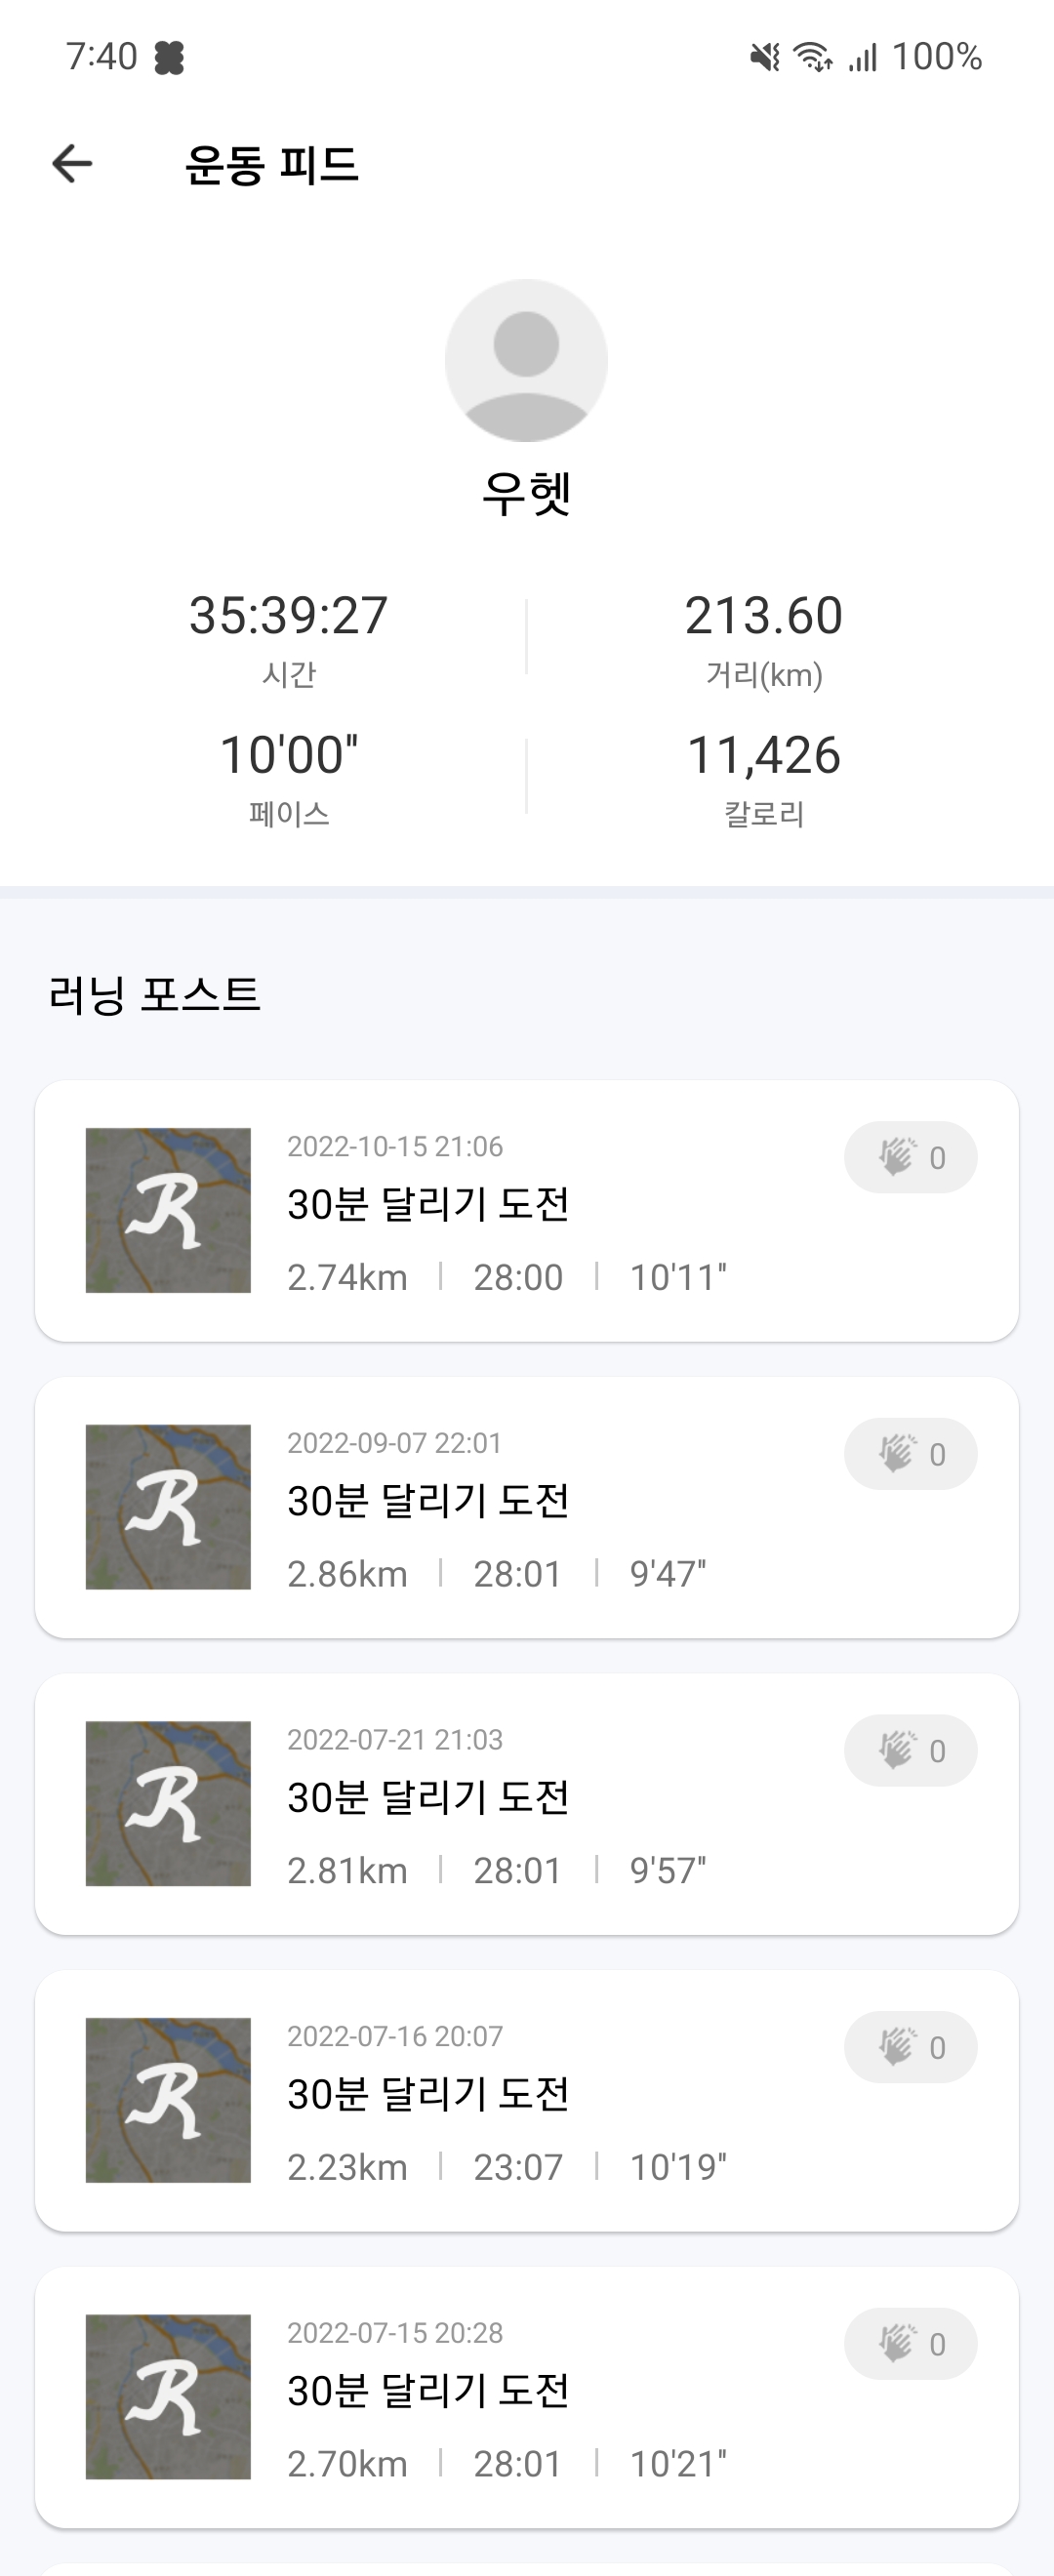
Task: Open map thumbnail of 2022-07-15 run
Action: click(168, 2396)
